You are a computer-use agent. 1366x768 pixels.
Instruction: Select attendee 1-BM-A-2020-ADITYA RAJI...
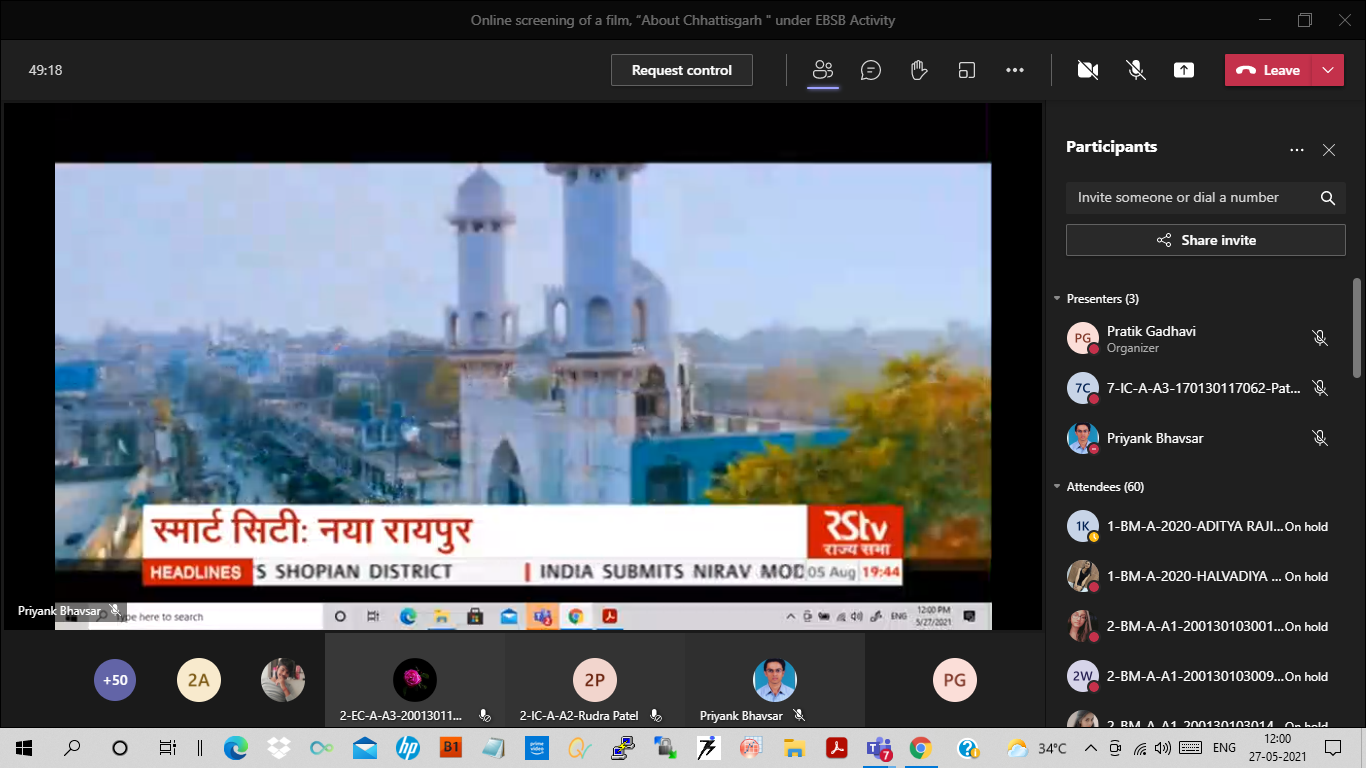click(x=1199, y=526)
